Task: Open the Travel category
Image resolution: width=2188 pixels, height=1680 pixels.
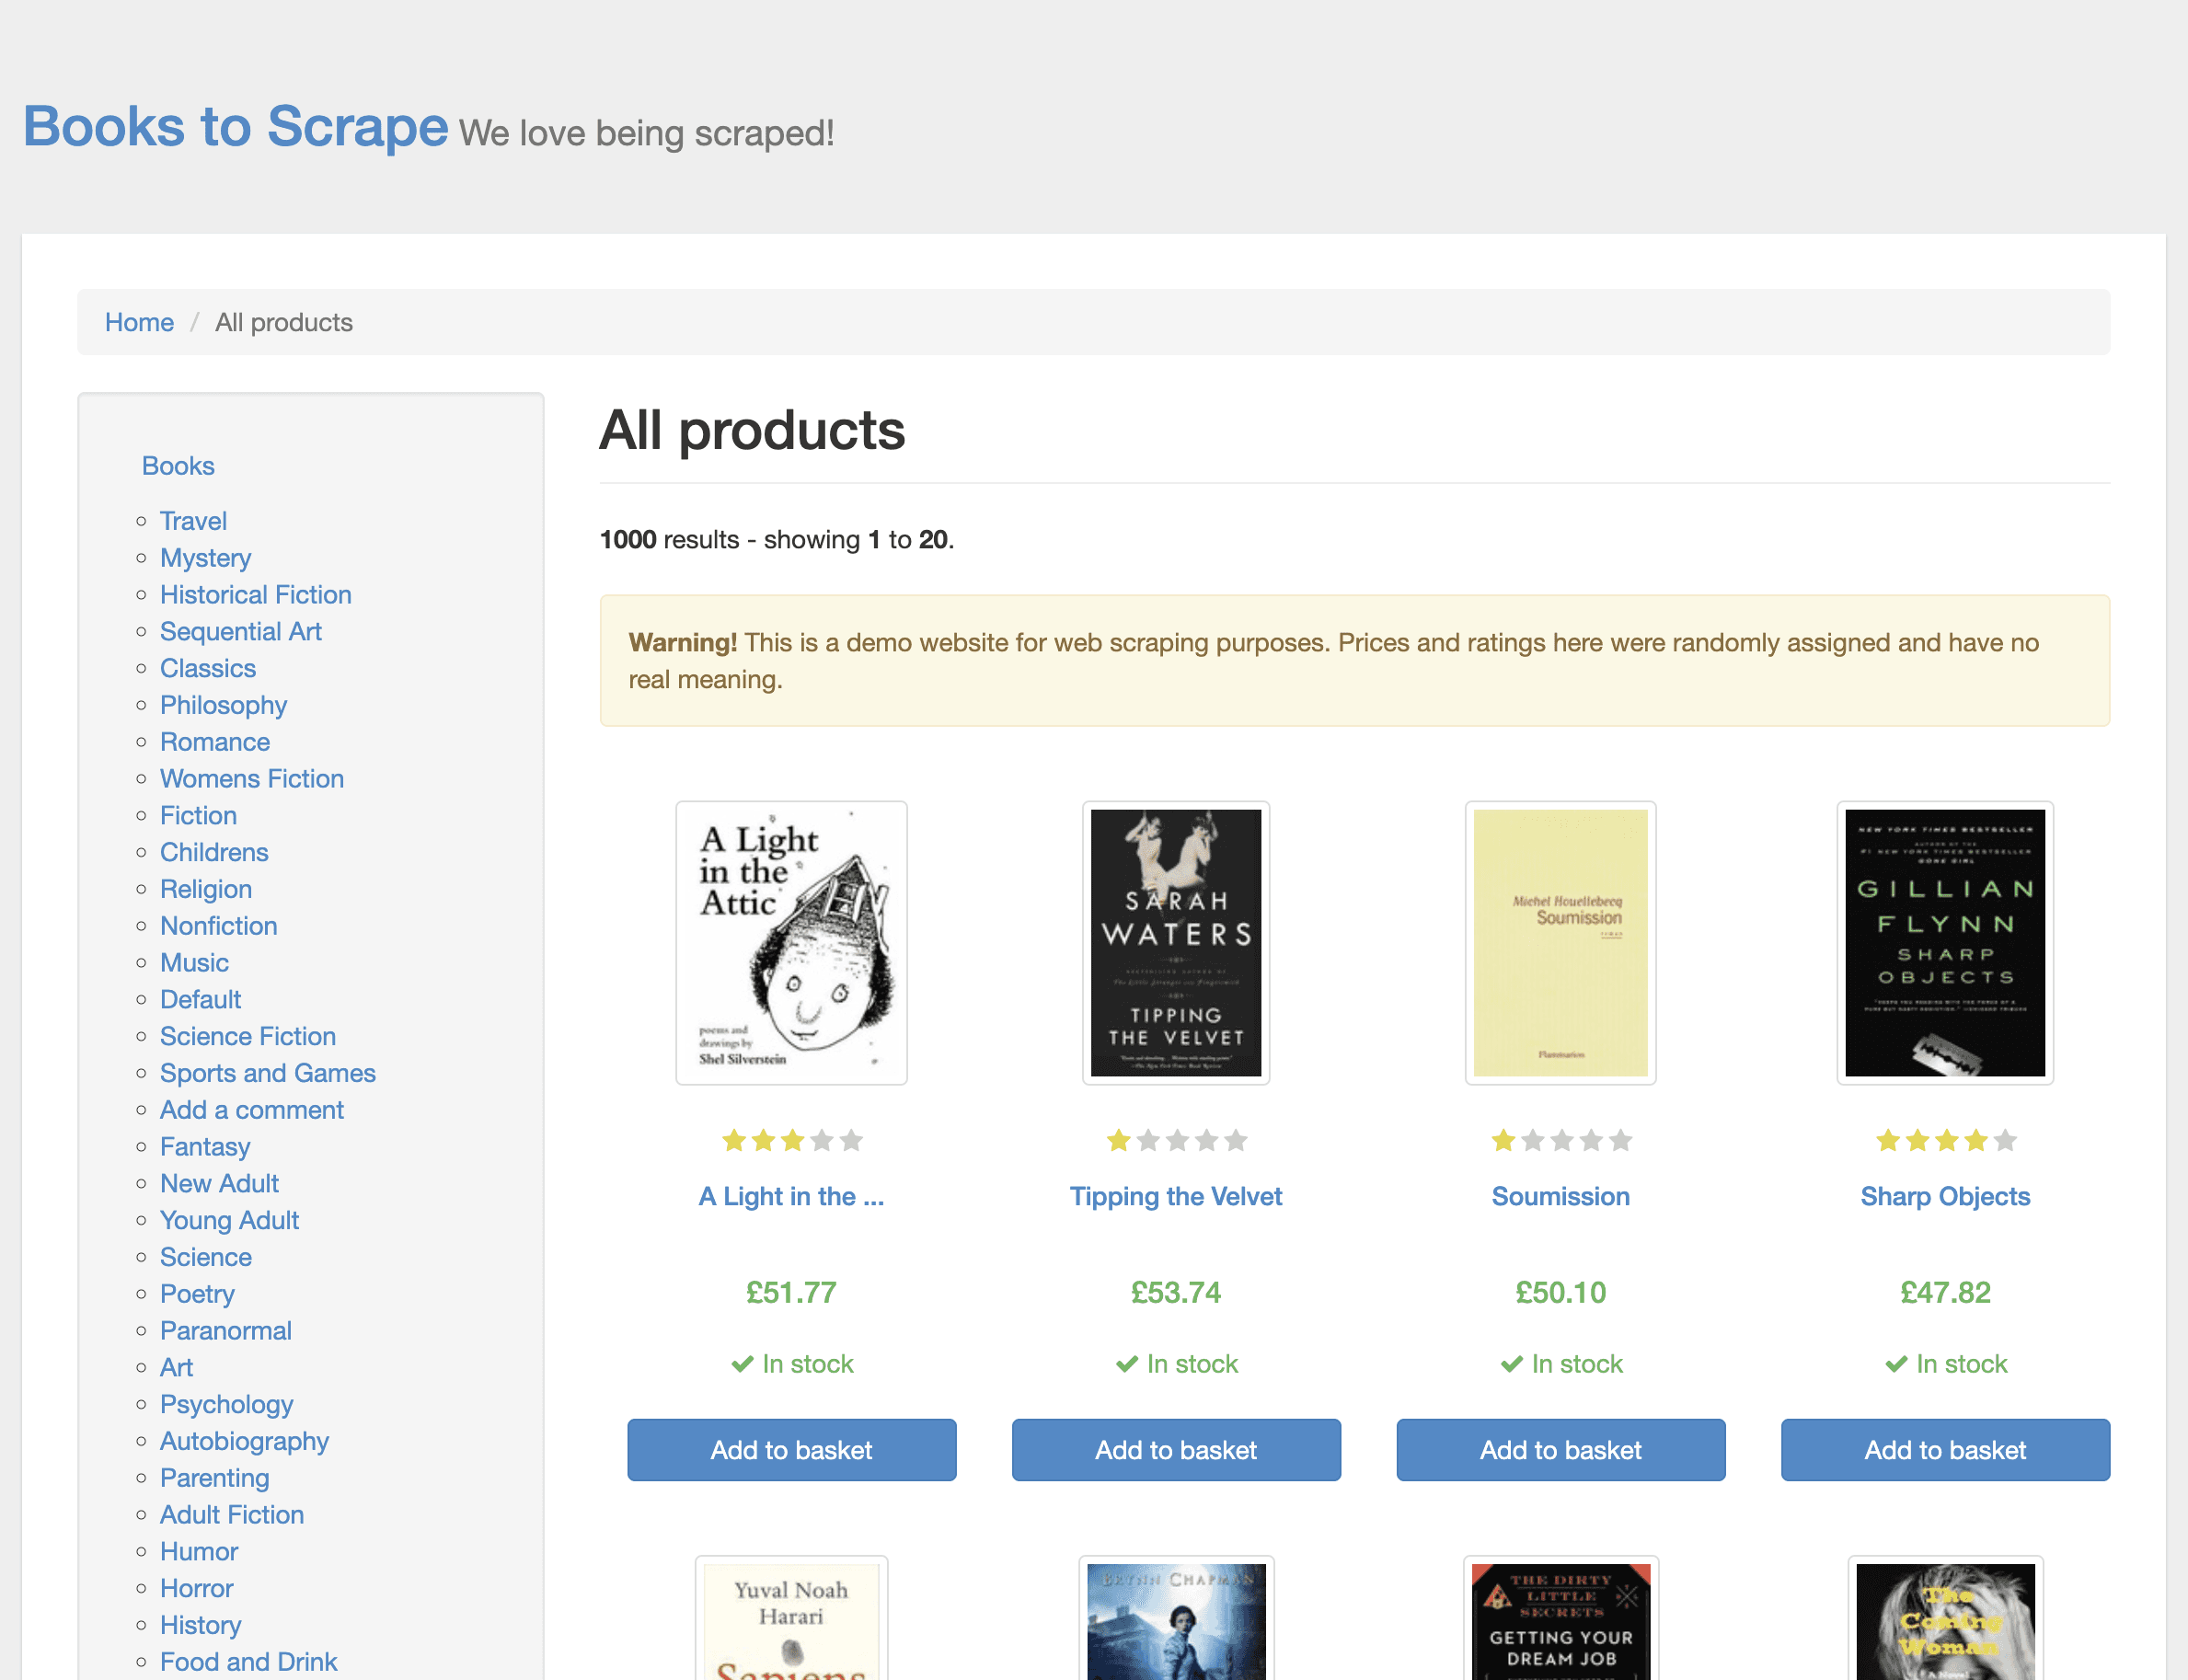Action: 193,521
